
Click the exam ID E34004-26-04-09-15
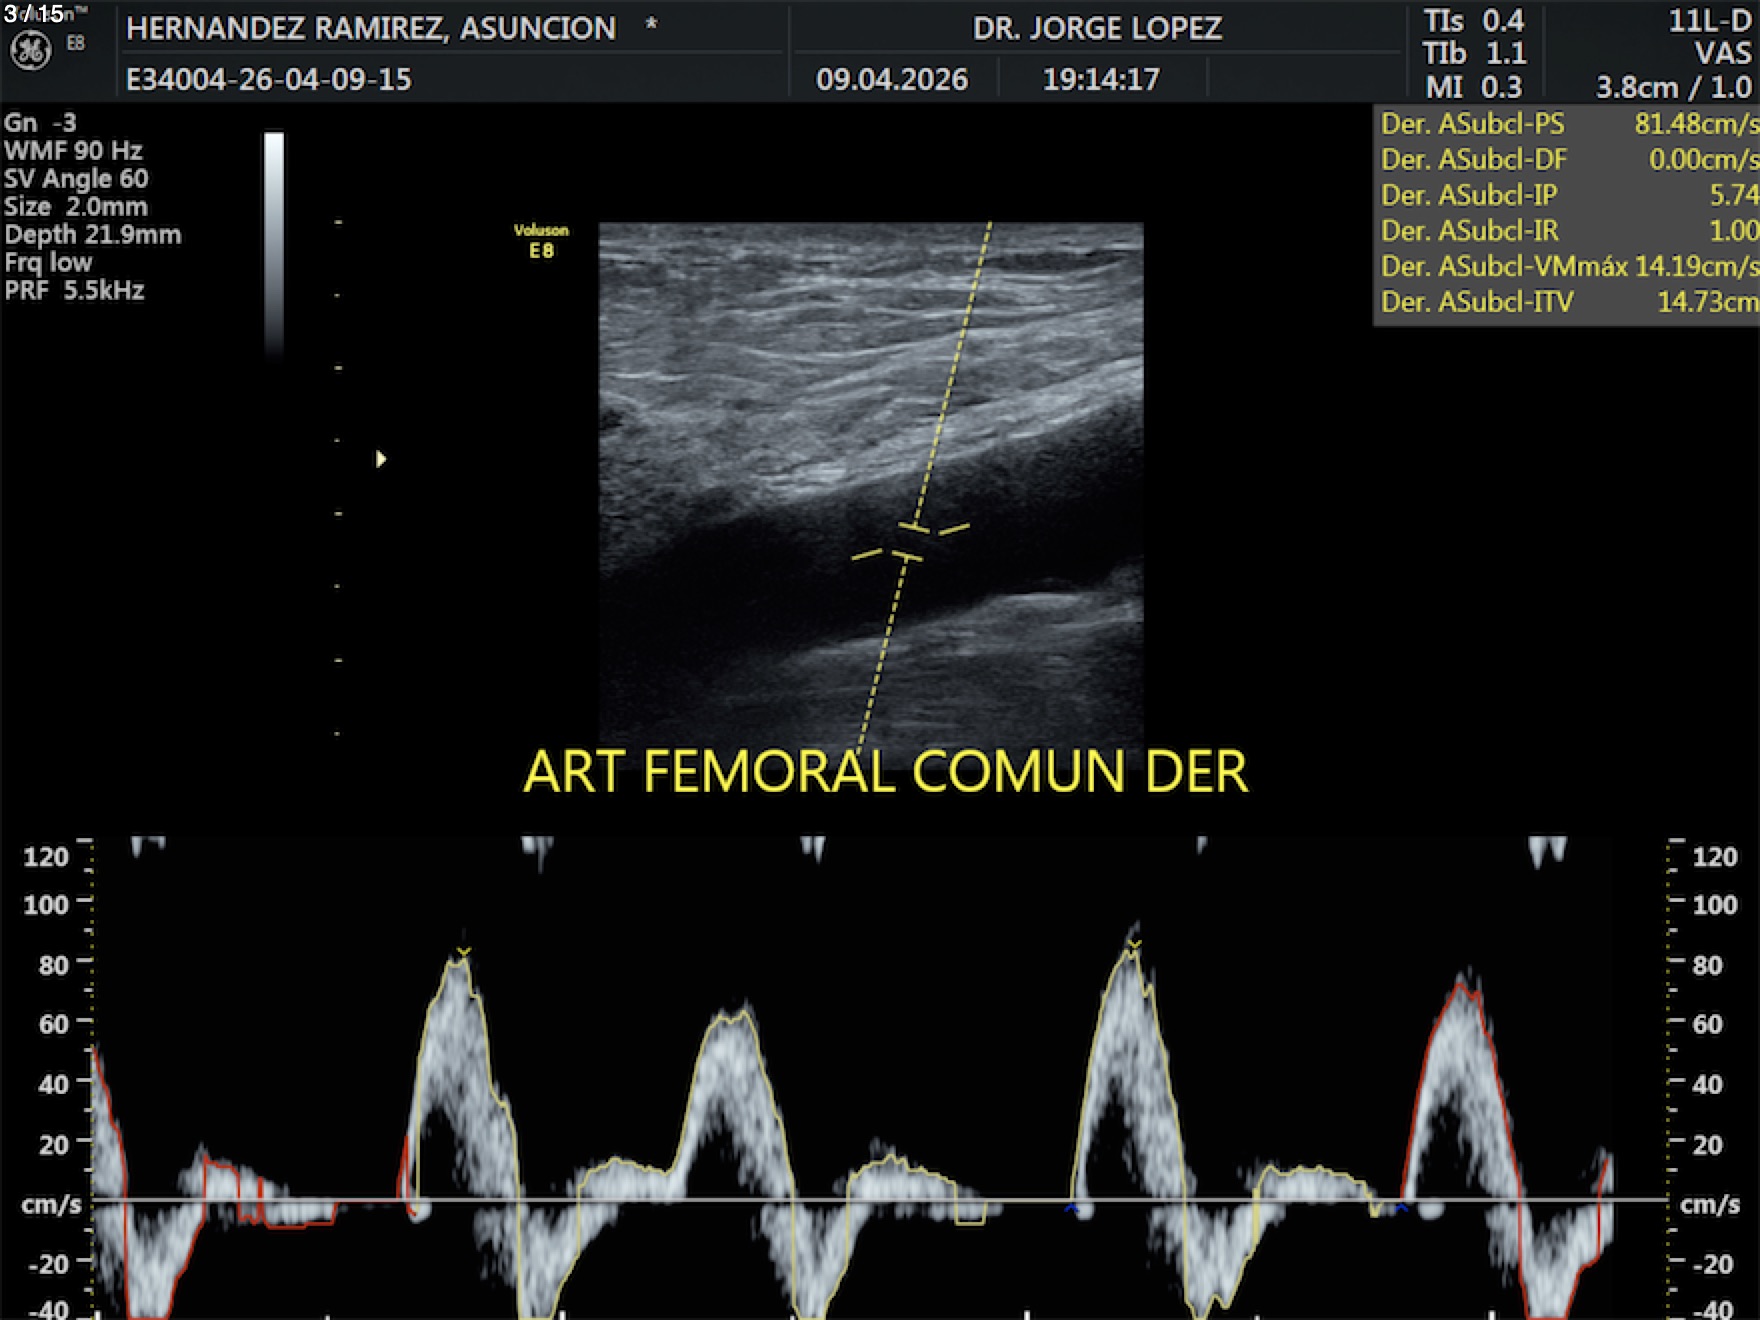268,79
